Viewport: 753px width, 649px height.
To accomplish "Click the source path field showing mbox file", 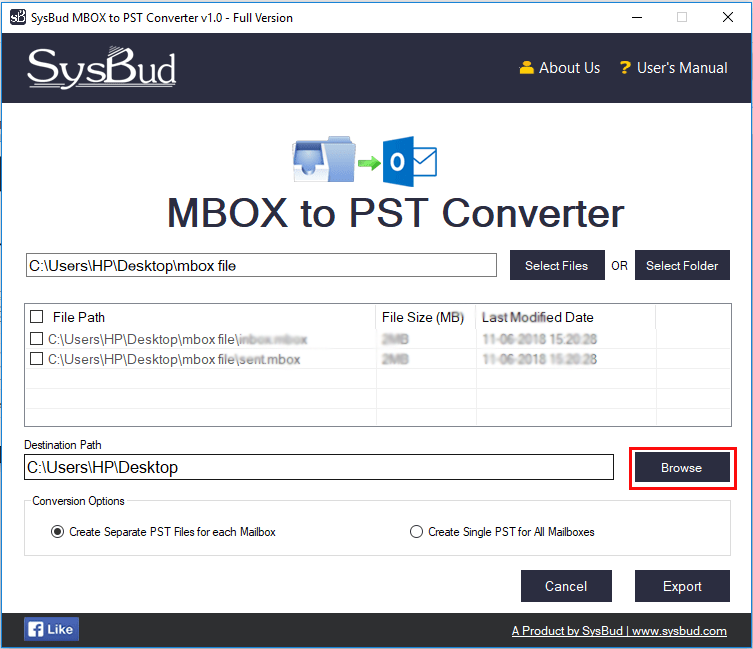I will [261, 265].
